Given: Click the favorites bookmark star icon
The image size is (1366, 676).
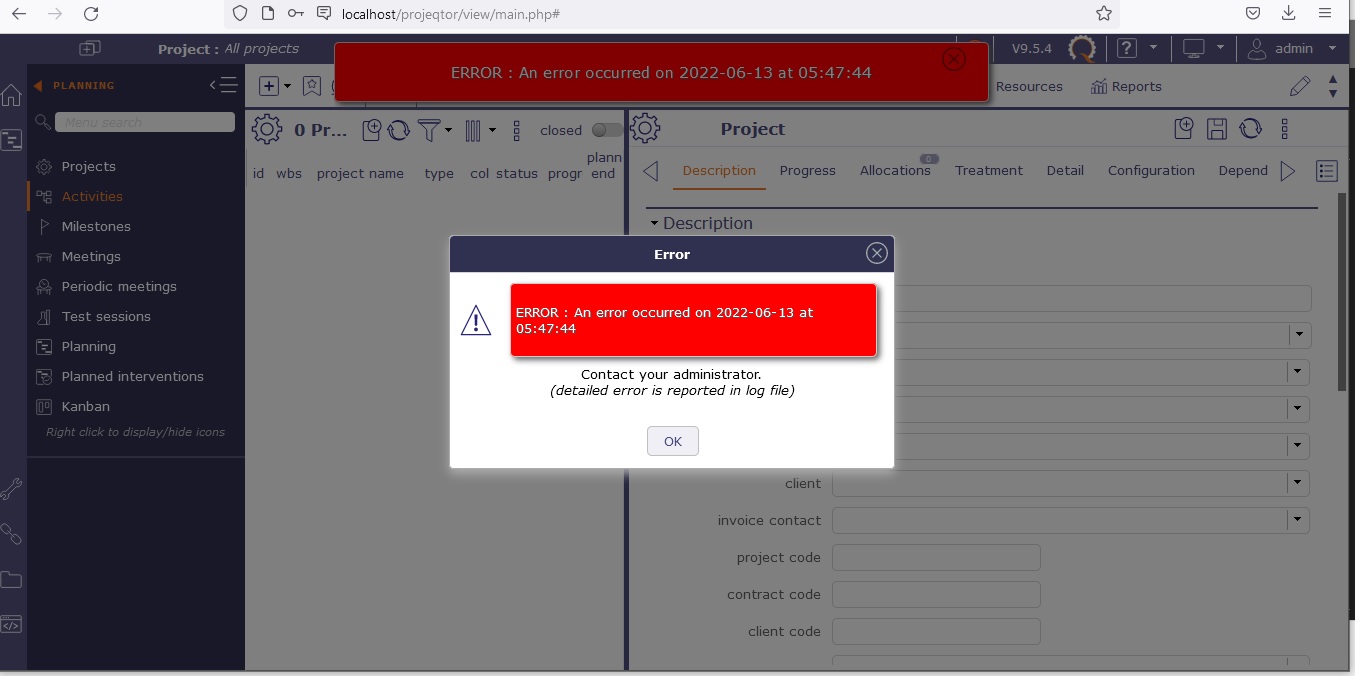Looking at the screenshot, I should 312,86.
